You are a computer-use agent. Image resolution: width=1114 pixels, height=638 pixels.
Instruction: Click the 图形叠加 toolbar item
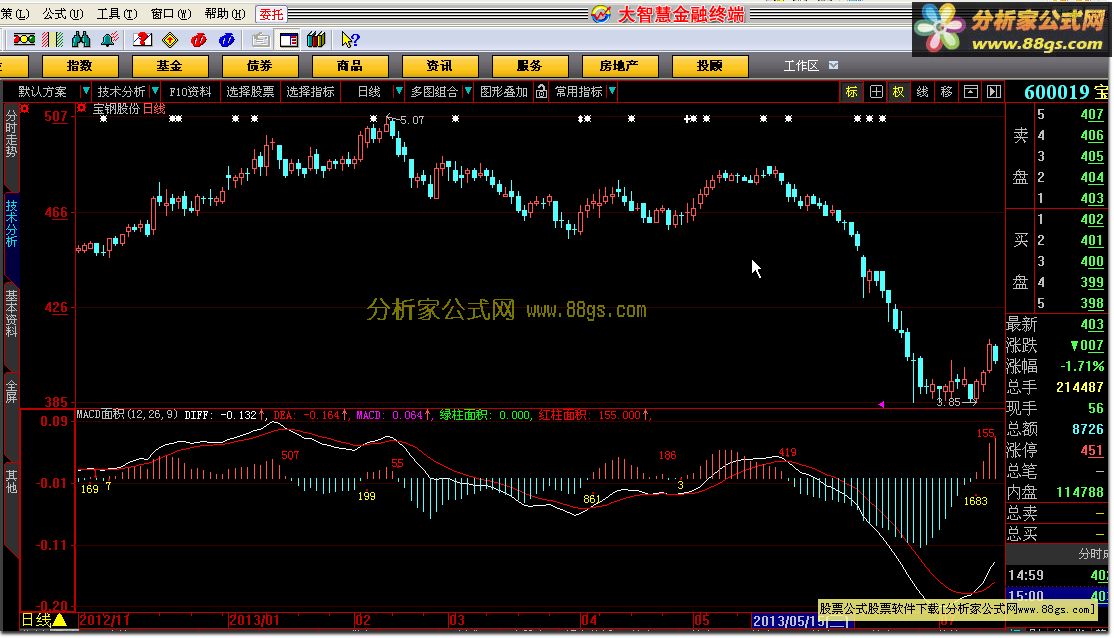coord(504,92)
